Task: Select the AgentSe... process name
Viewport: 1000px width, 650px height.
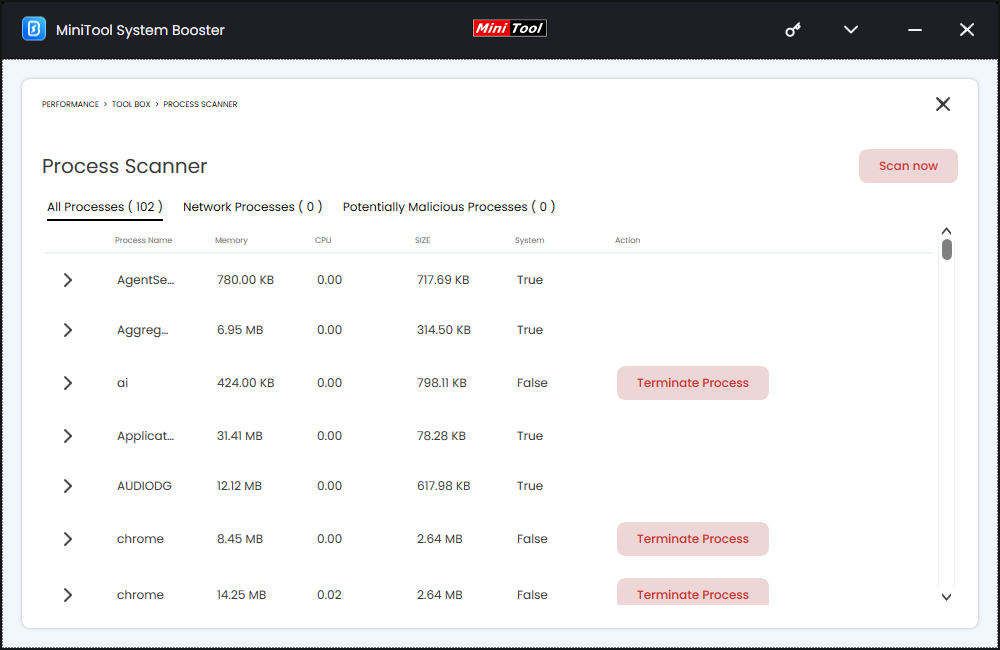Action: click(145, 280)
